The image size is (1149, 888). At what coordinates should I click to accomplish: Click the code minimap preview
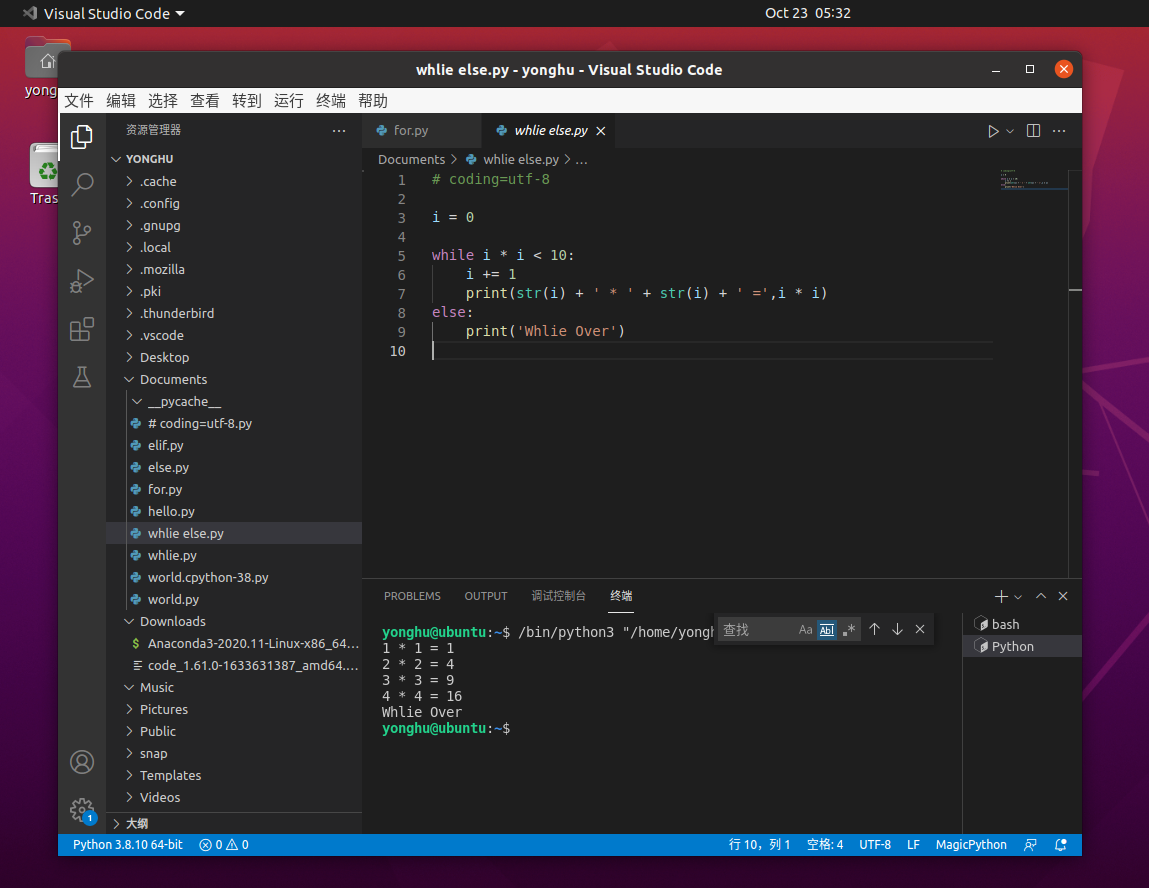[x=1033, y=180]
